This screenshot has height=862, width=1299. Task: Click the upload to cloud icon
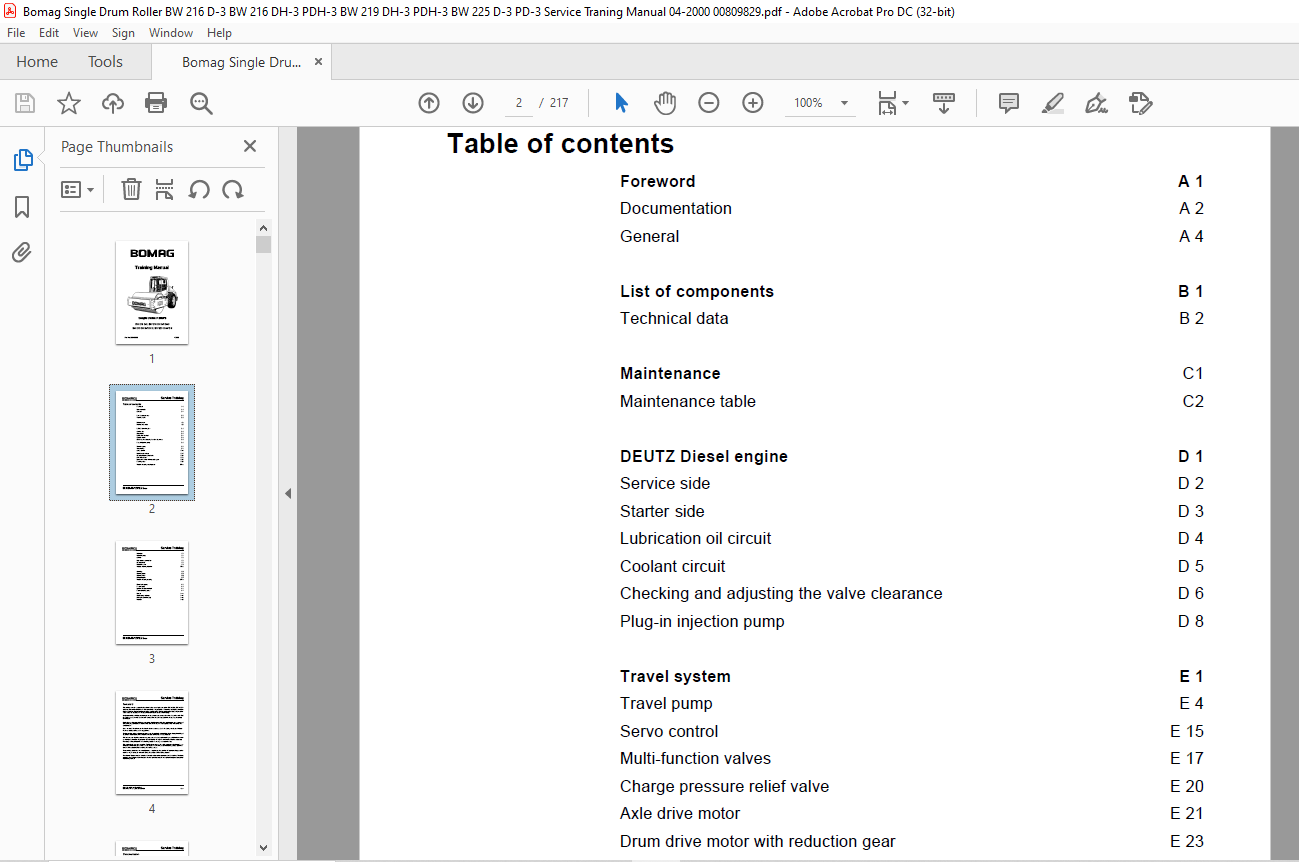point(113,103)
